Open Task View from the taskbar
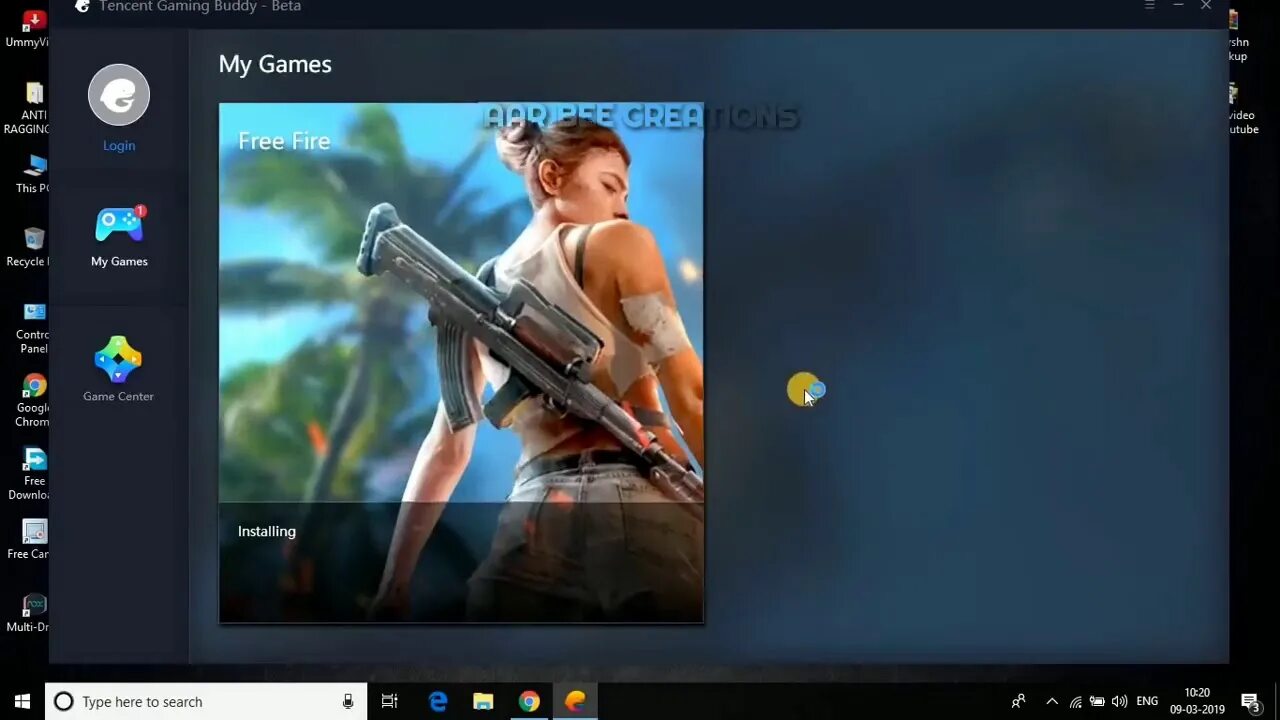This screenshot has width=1280, height=720. (390, 701)
